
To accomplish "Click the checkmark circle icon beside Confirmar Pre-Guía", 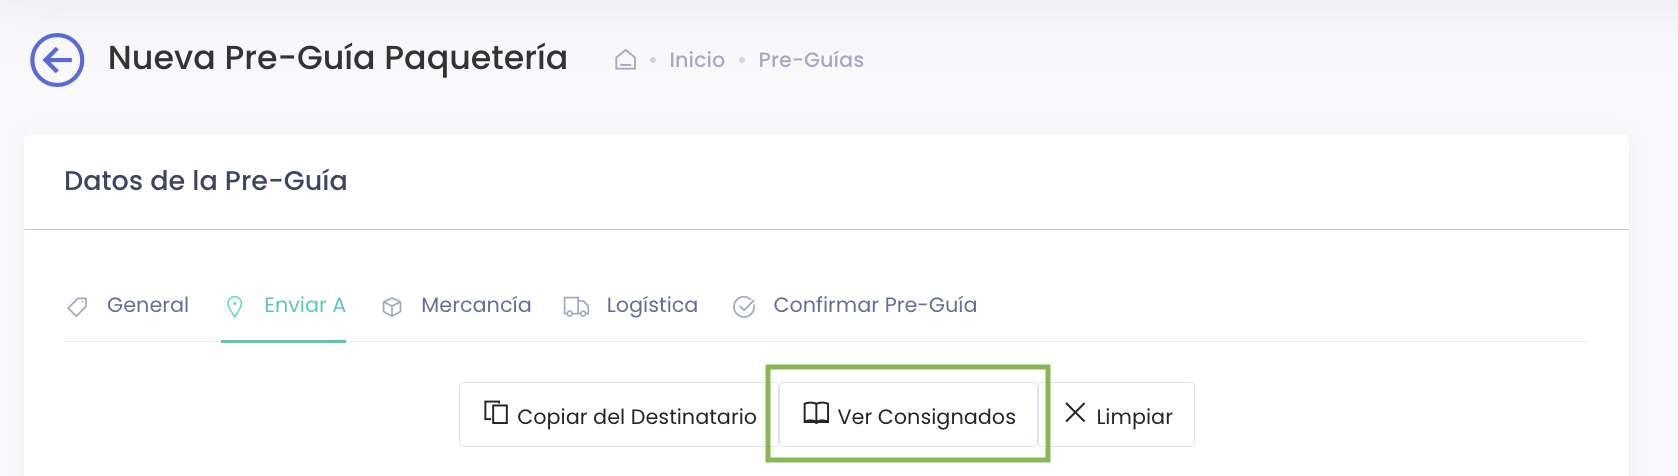I will 744,307.
